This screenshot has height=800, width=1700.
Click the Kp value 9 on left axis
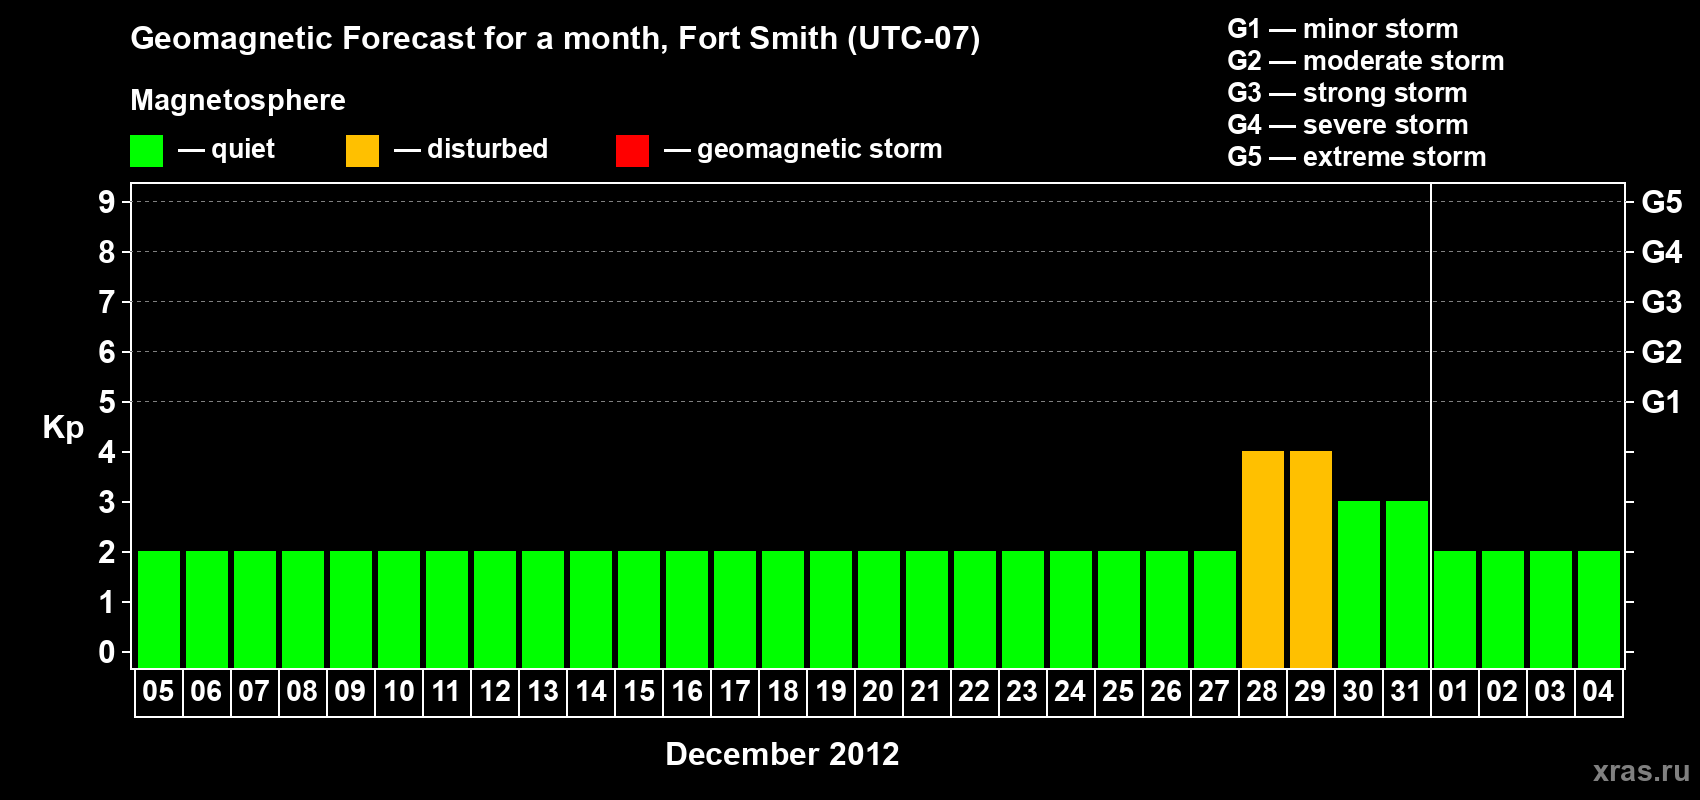tap(107, 202)
